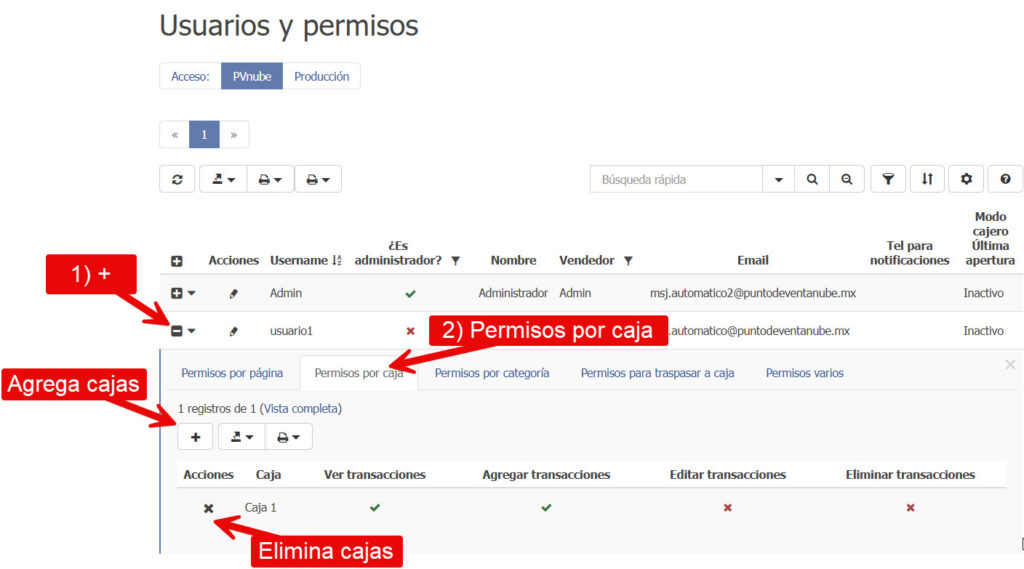Open Permisos por categoría tab
Screen dimensions: 1024x569
(492, 373)
